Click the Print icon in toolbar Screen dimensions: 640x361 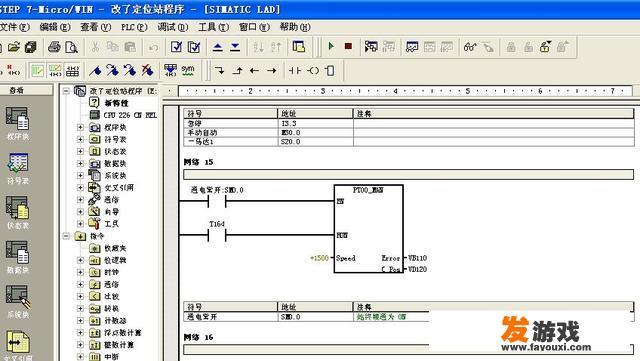point(54,47)
